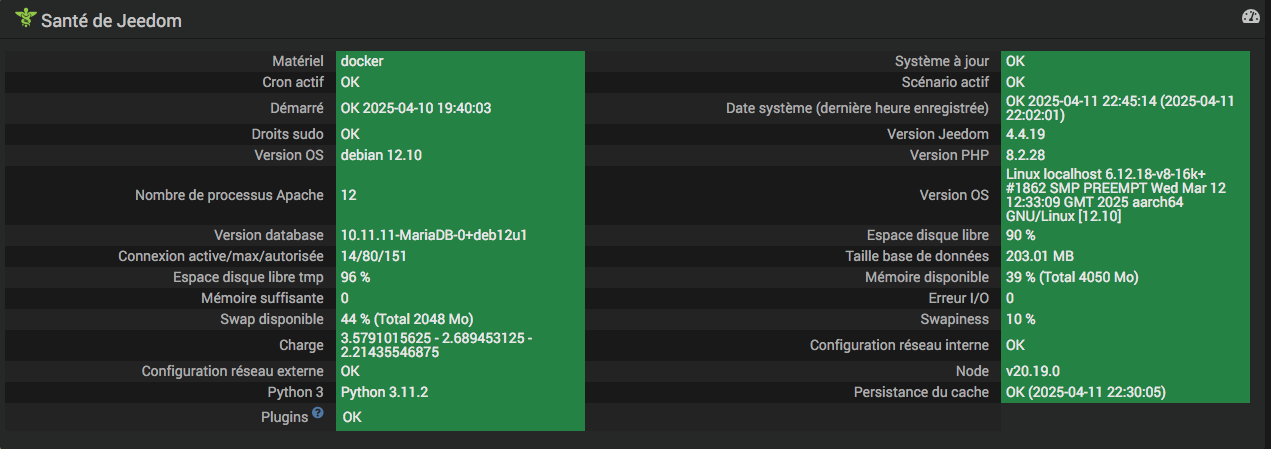The height and width of the screenshot is (449, 1271).
Task: Select the Charge load average values
Action: point(436,345)
